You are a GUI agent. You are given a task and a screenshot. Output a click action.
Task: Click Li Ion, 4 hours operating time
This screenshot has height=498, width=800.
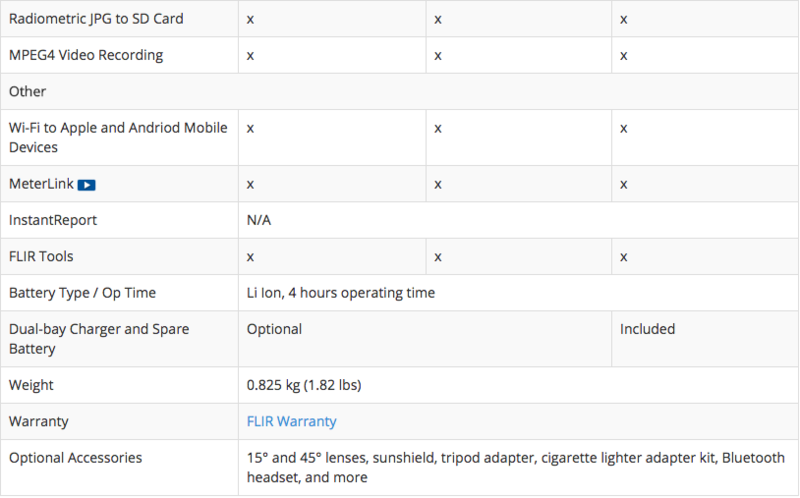pos(341,293)
